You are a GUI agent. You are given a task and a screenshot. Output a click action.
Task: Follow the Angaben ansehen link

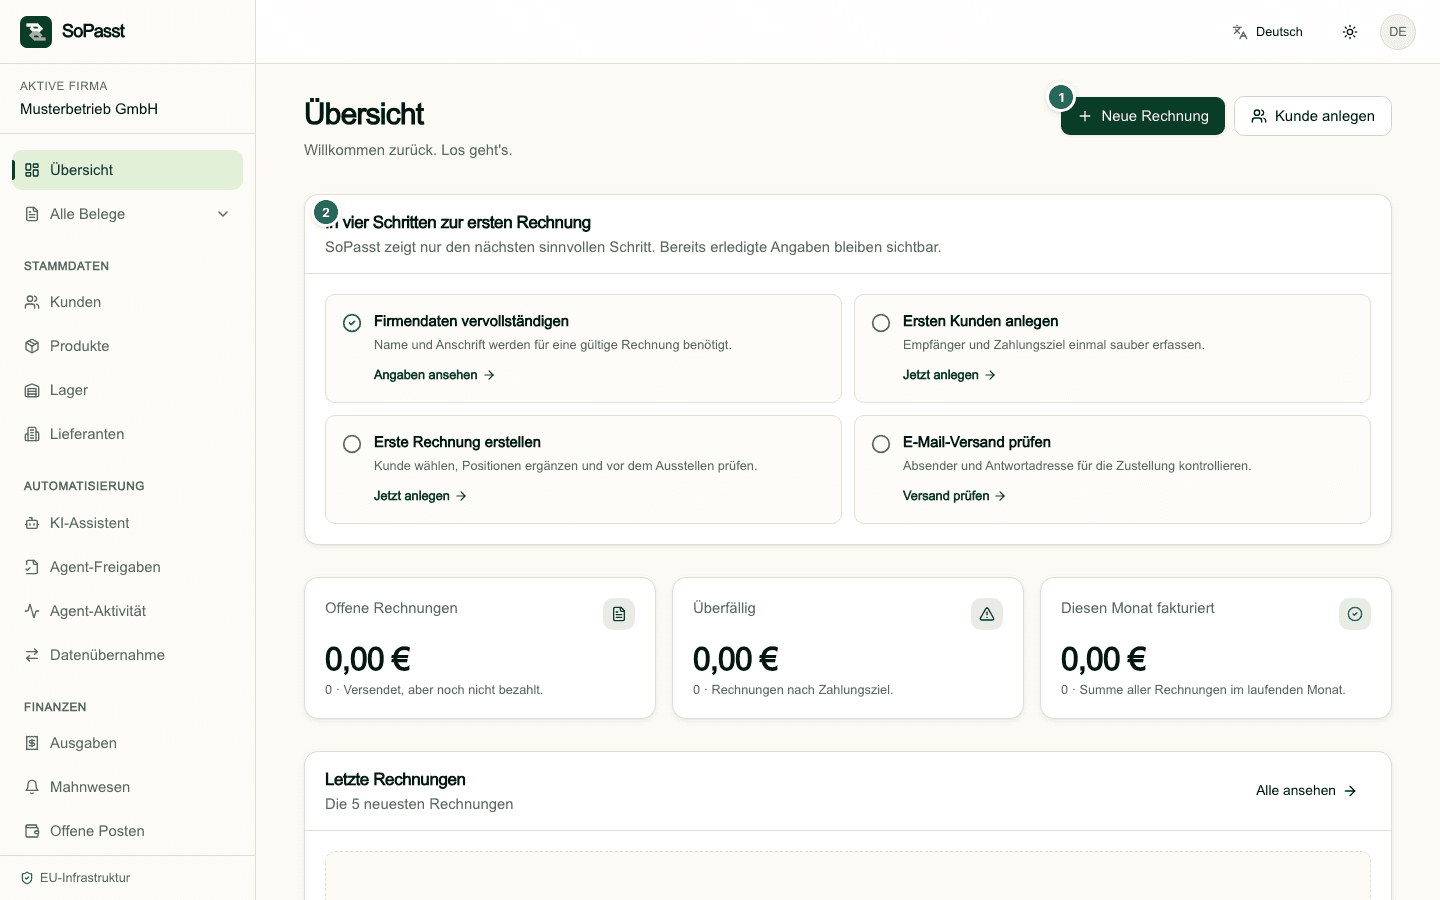coord(435,375)
